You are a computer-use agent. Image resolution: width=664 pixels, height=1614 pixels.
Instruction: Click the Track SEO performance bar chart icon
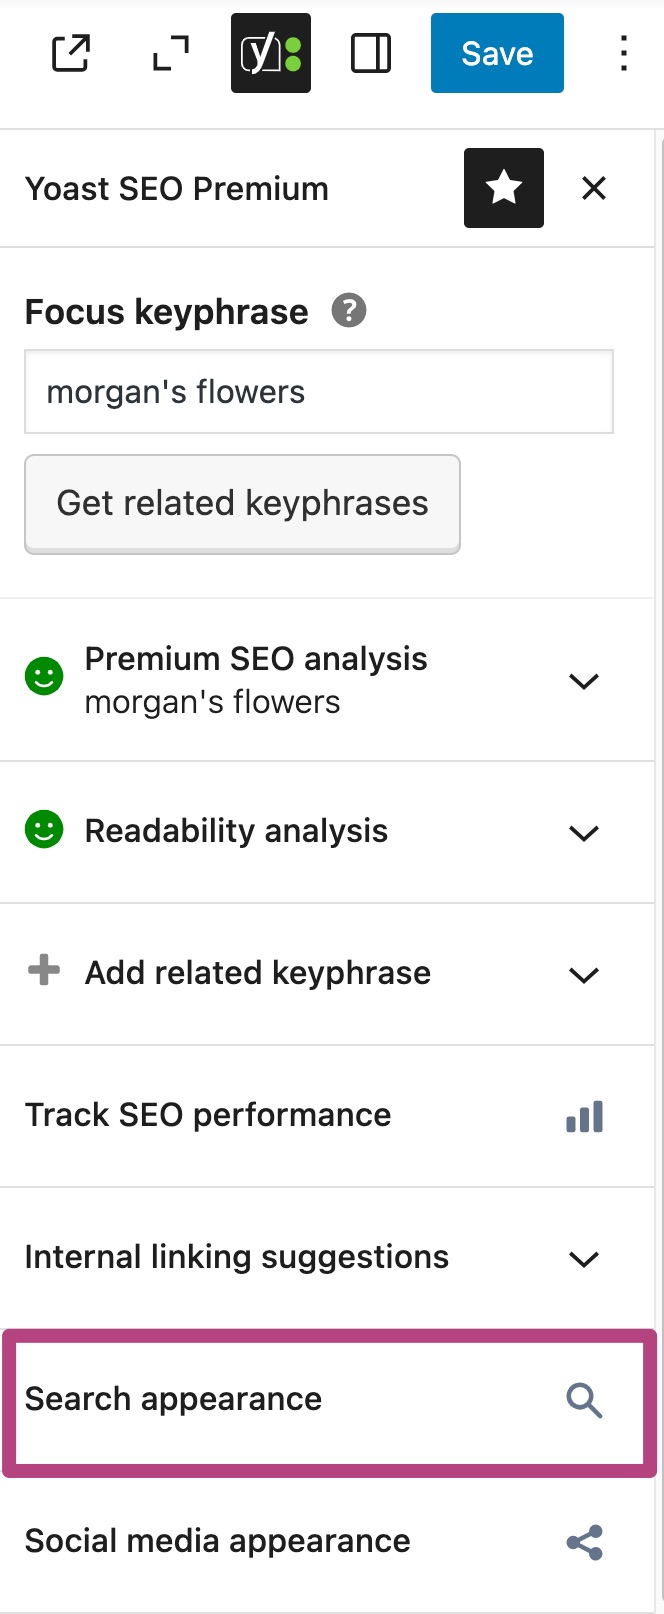[585, 1117]
